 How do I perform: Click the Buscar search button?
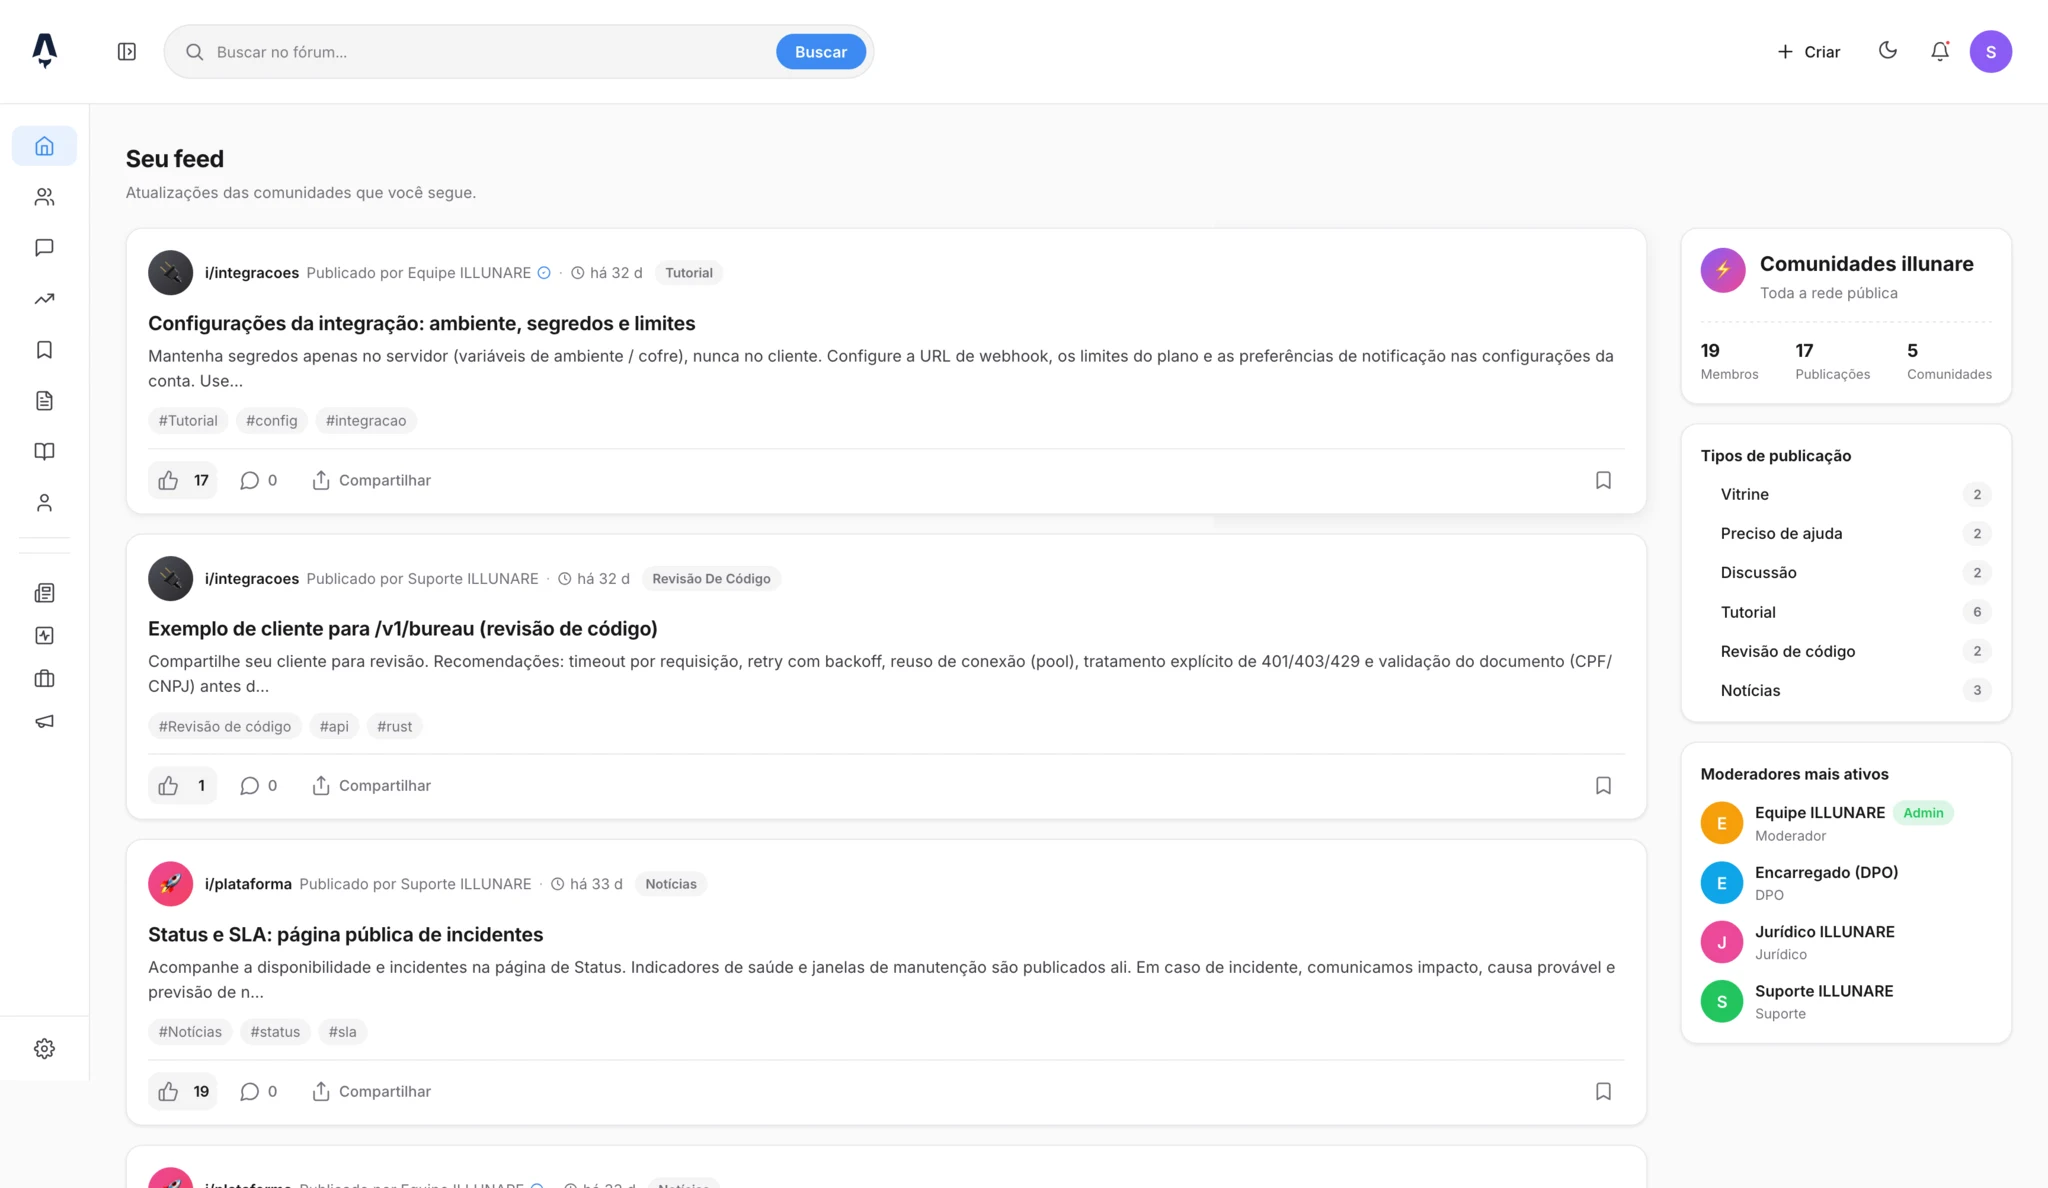pyautogui.click(x=821, y=52)
